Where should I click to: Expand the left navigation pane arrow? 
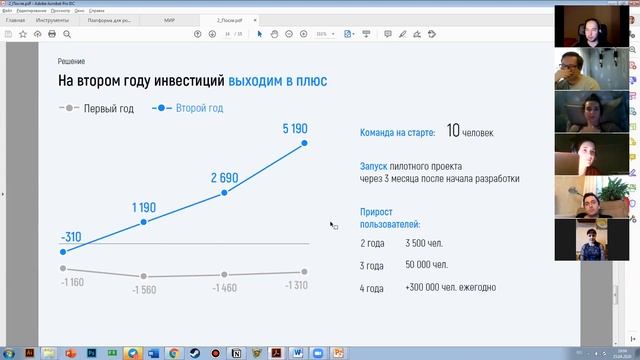point(3,194)
